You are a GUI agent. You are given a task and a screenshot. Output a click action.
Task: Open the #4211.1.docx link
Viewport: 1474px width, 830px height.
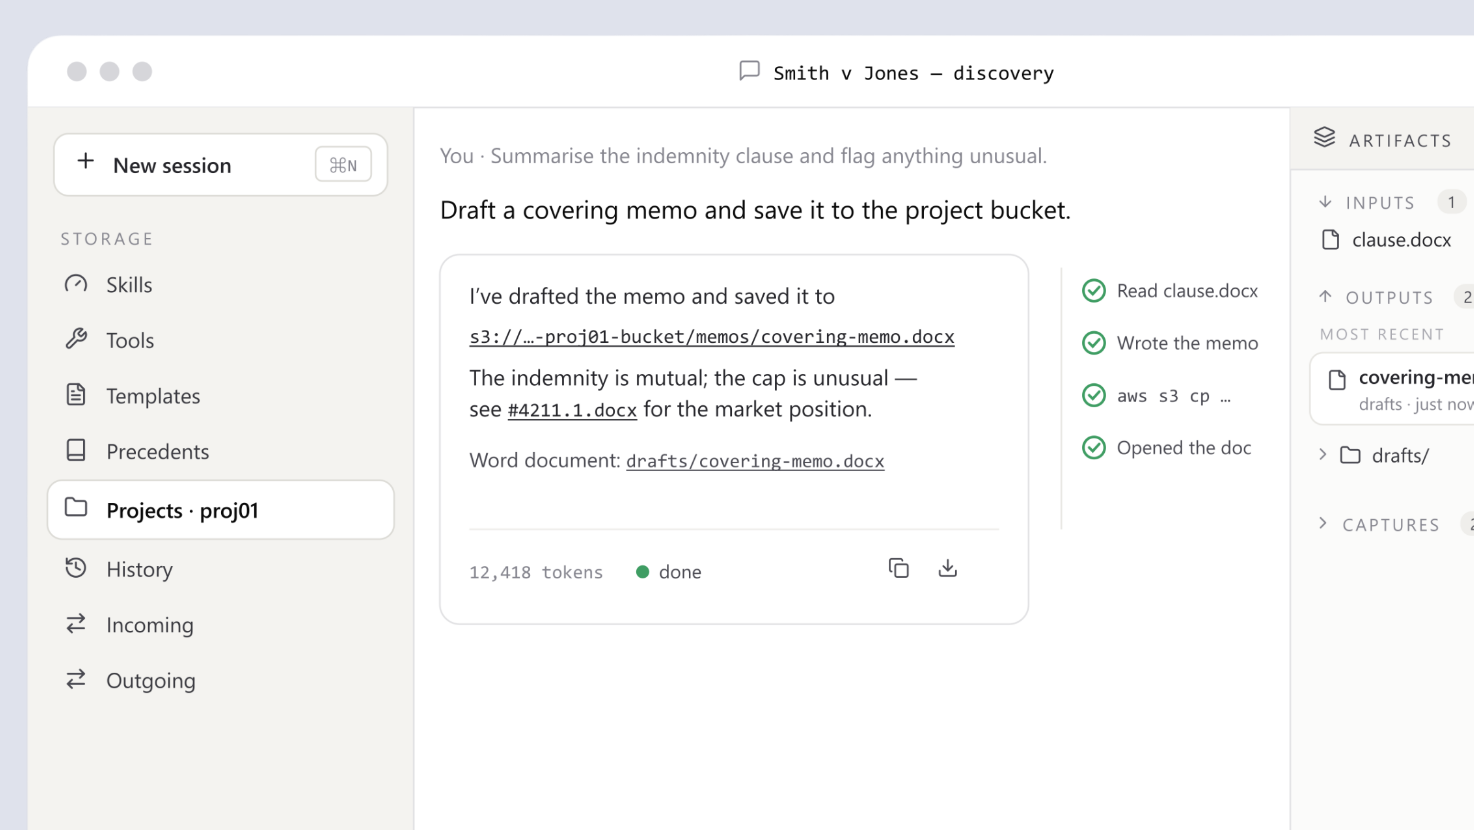[x=572, y=410]
